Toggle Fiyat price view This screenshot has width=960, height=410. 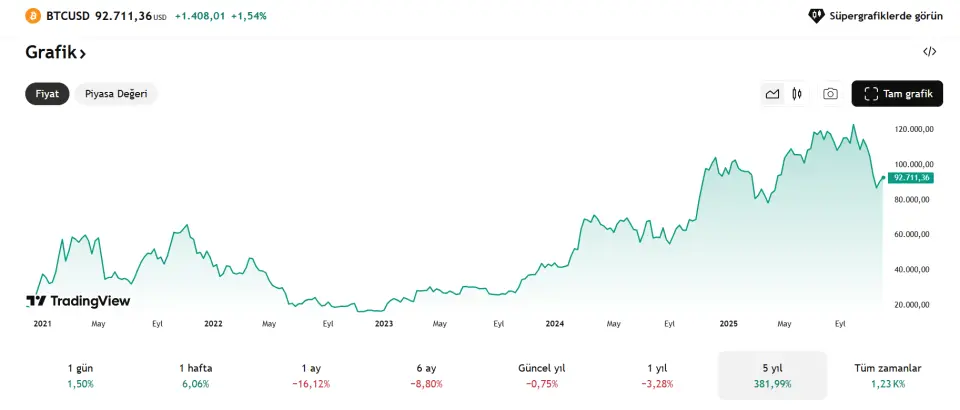pos(47,94)
